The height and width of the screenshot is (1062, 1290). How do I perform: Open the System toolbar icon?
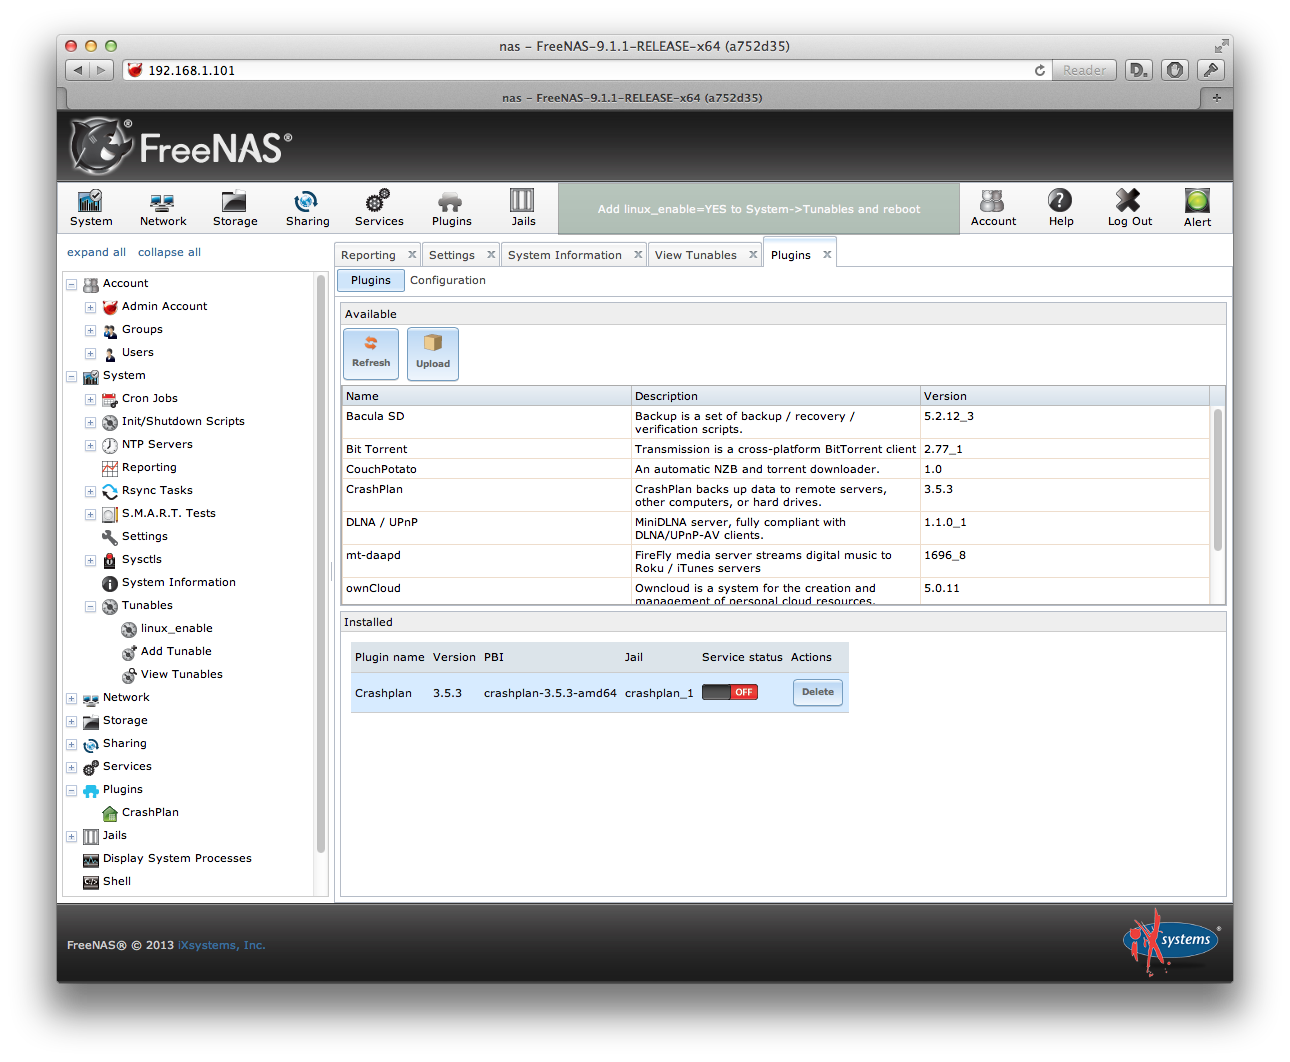(x=91, y=208)
